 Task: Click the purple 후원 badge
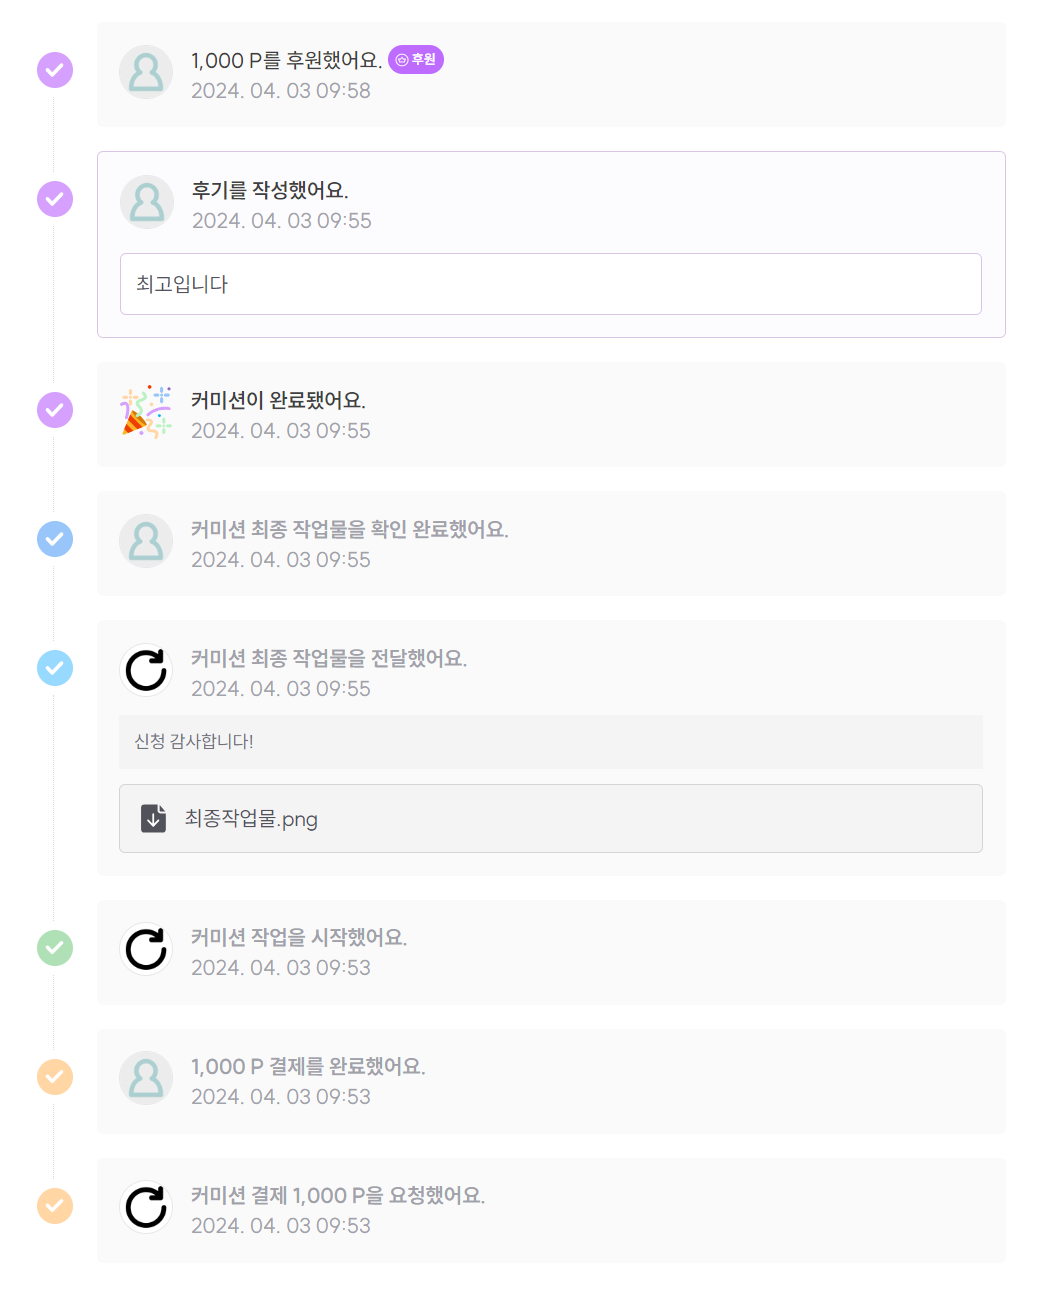pos(416,60)
